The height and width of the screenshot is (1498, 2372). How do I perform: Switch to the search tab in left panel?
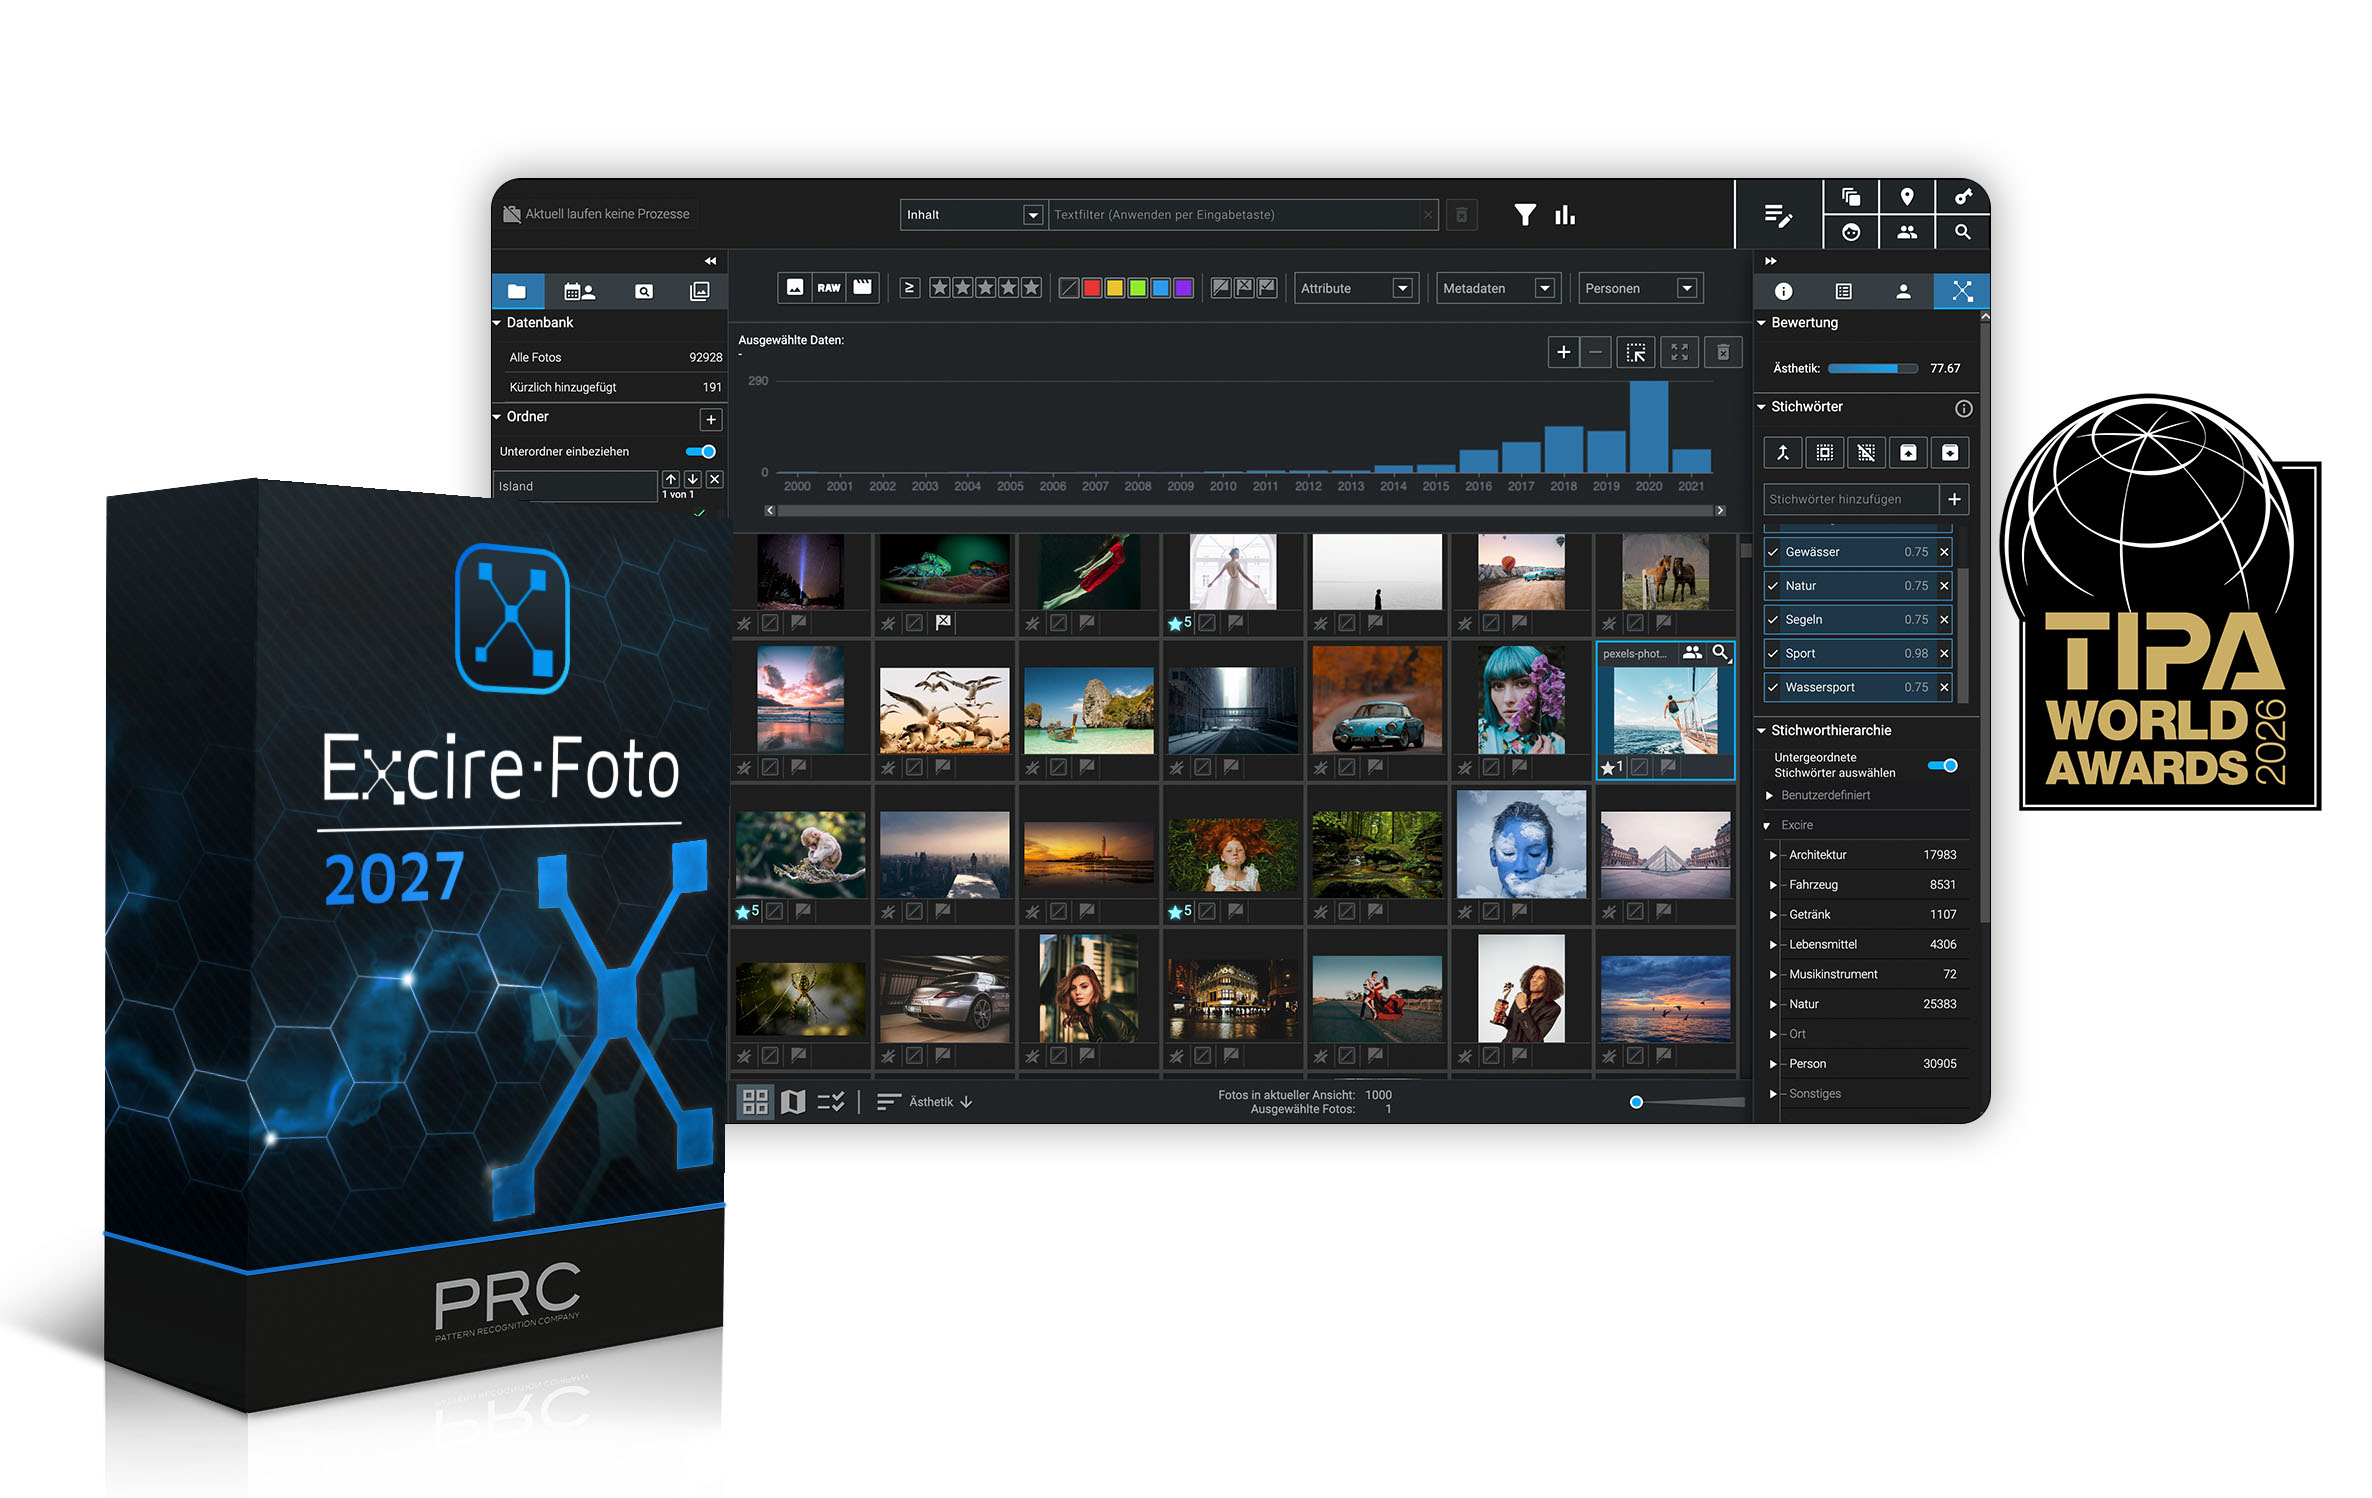point(644,291)
